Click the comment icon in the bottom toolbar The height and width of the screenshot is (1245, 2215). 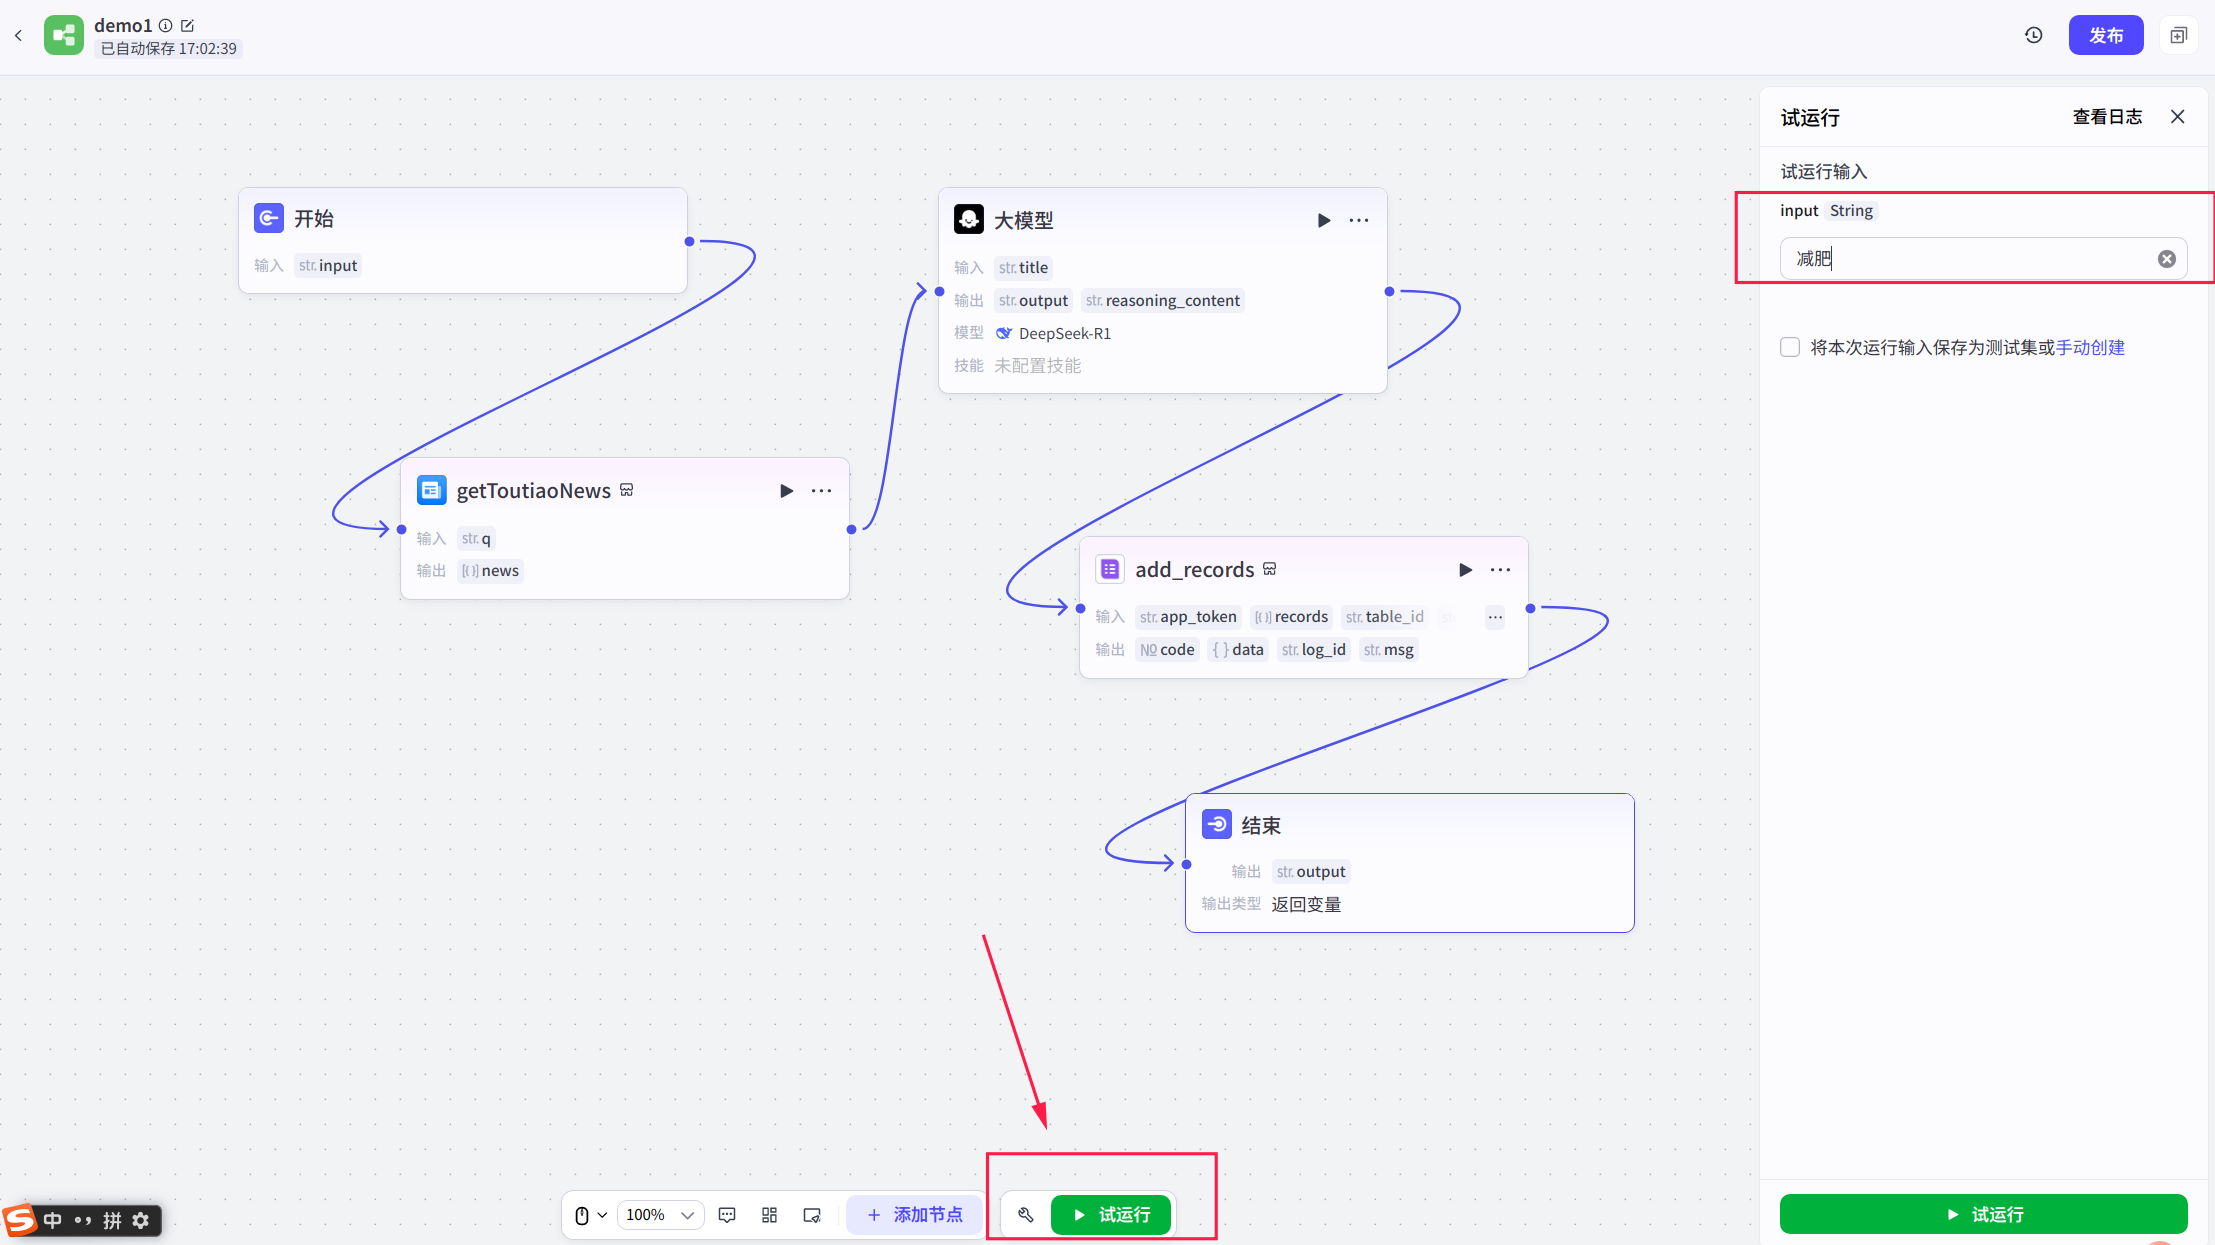[x=727, y=1215]
